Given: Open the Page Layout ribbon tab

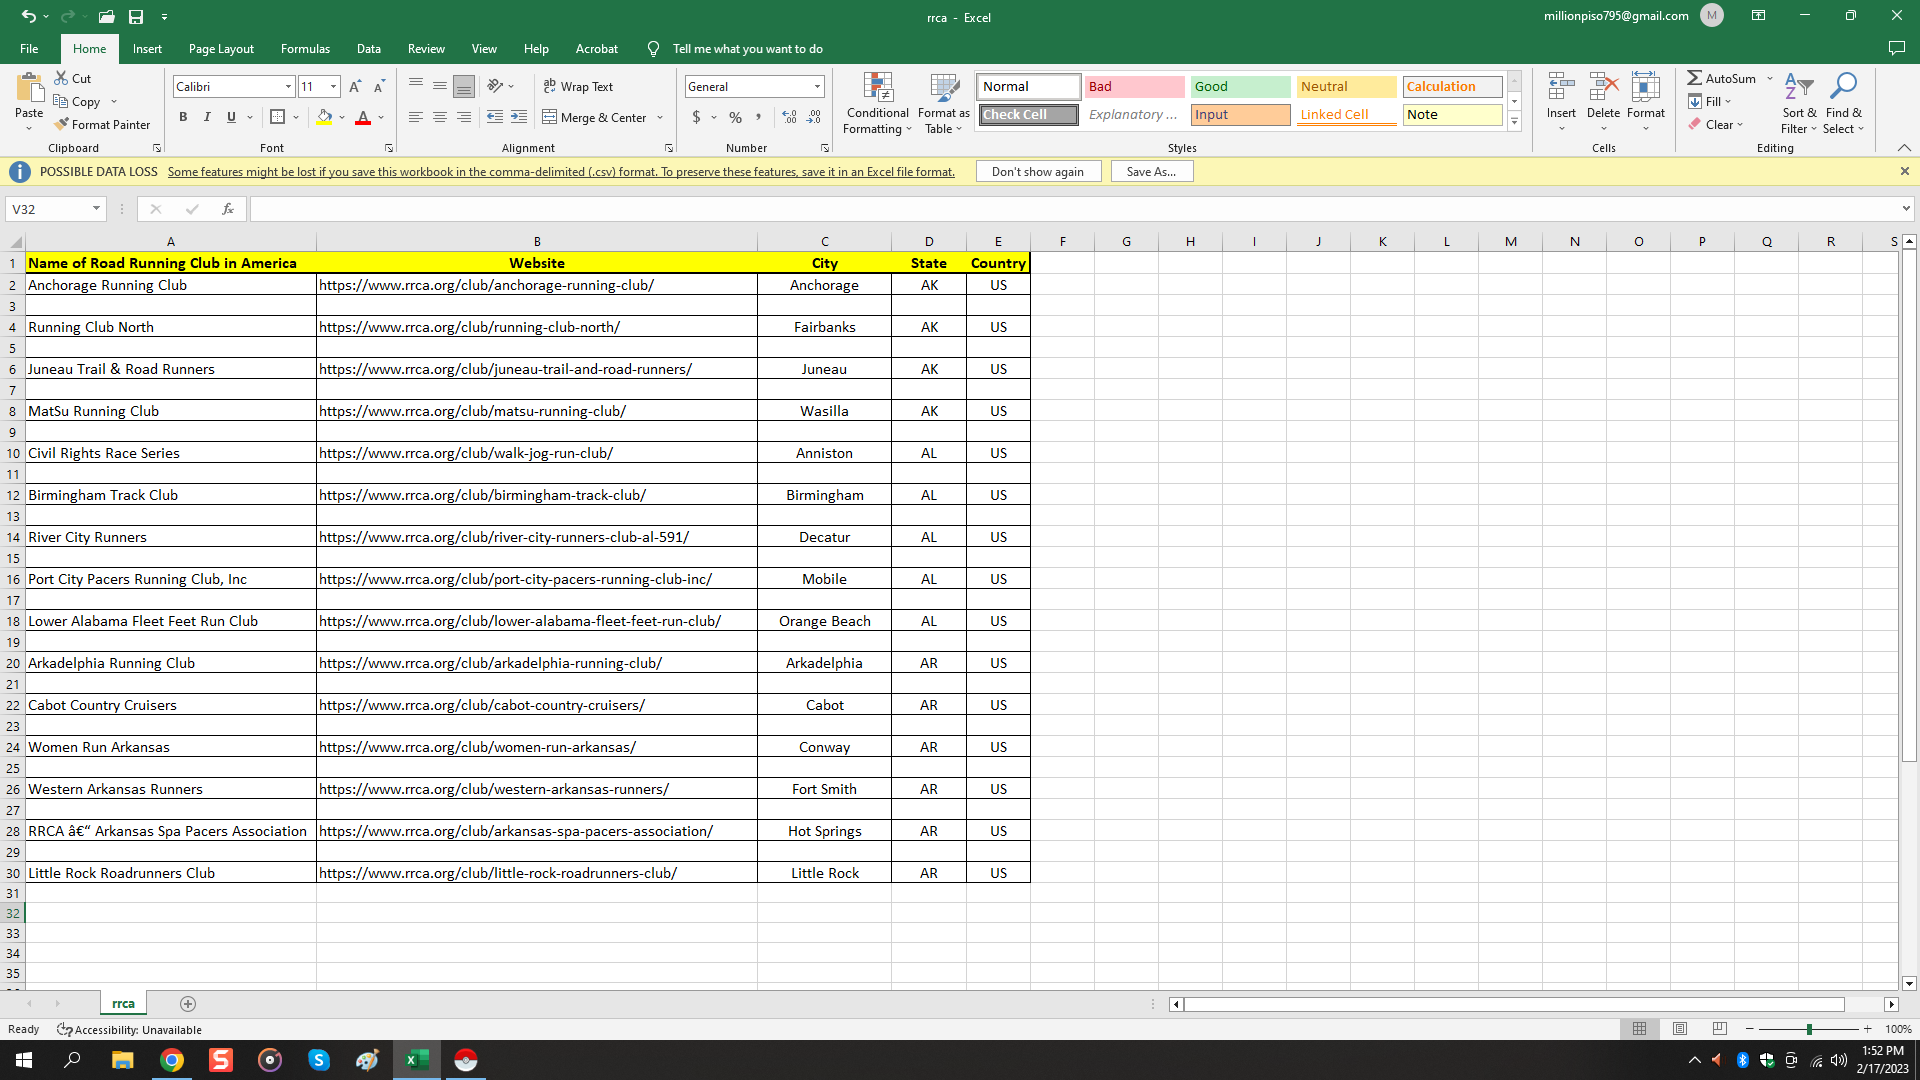Looking at the screenshot, I should click(221, 48).
